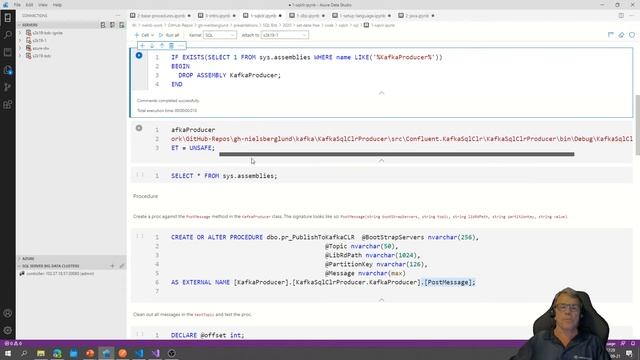Expand the s2k19-kdc-ignite server node
Screen dimensions: 640x360
pos(20,33)
